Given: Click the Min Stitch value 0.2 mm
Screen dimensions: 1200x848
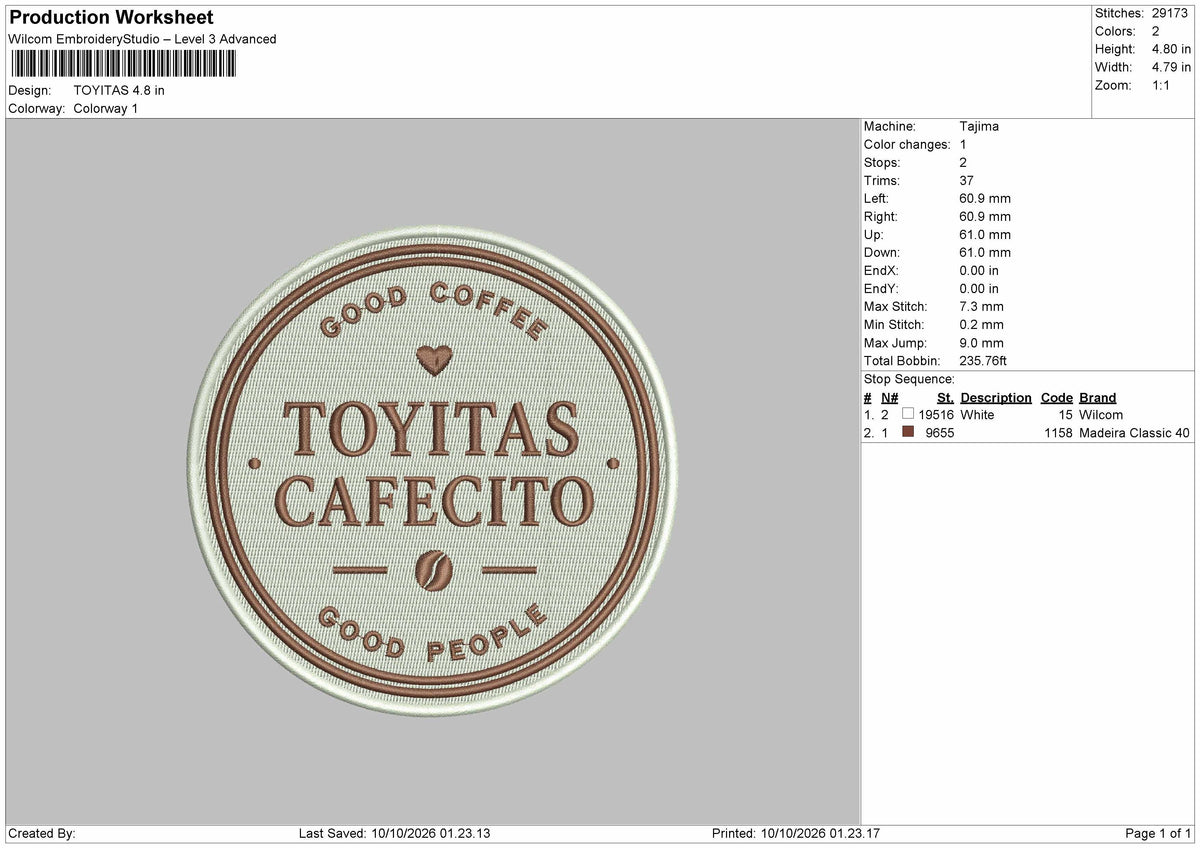Looking at the screenshot, I should (981, 324).
